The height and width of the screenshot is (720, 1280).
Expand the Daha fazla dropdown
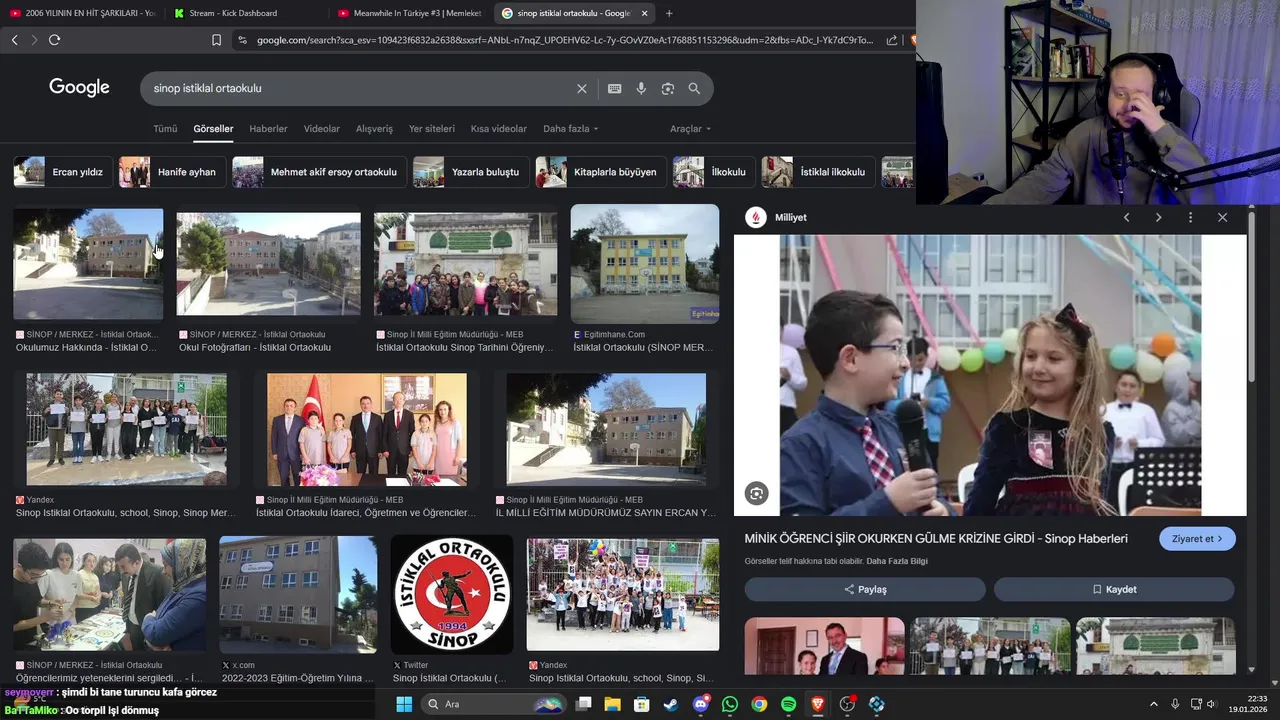tap(570, 129)
